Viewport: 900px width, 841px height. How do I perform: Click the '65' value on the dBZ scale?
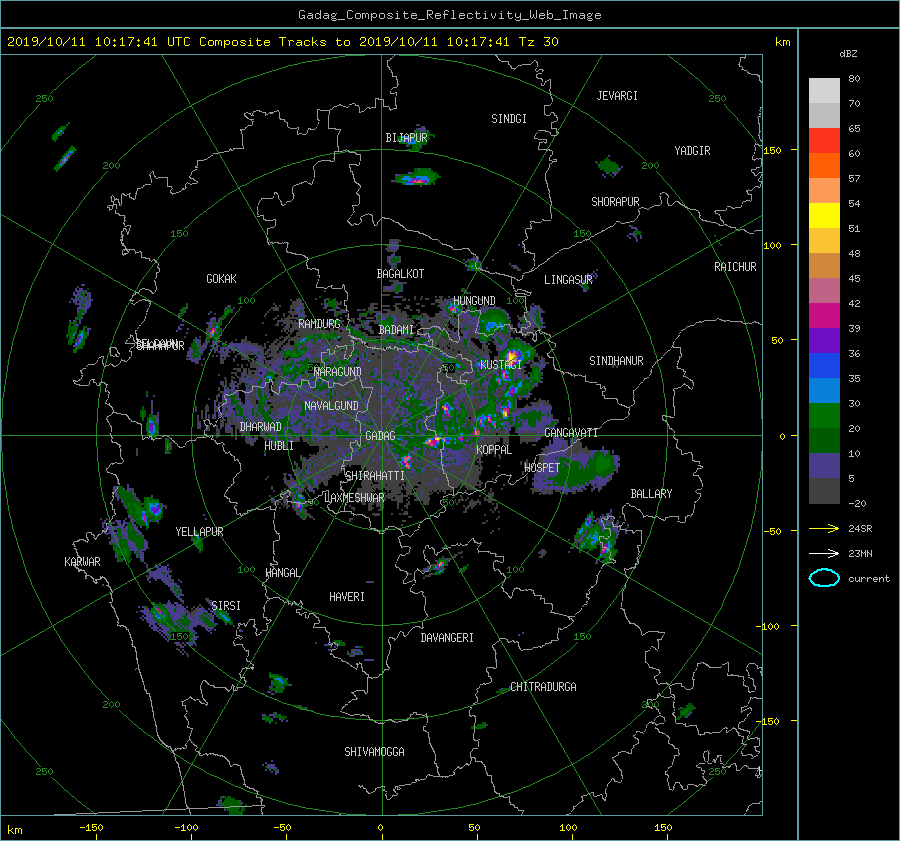[854, 129]
